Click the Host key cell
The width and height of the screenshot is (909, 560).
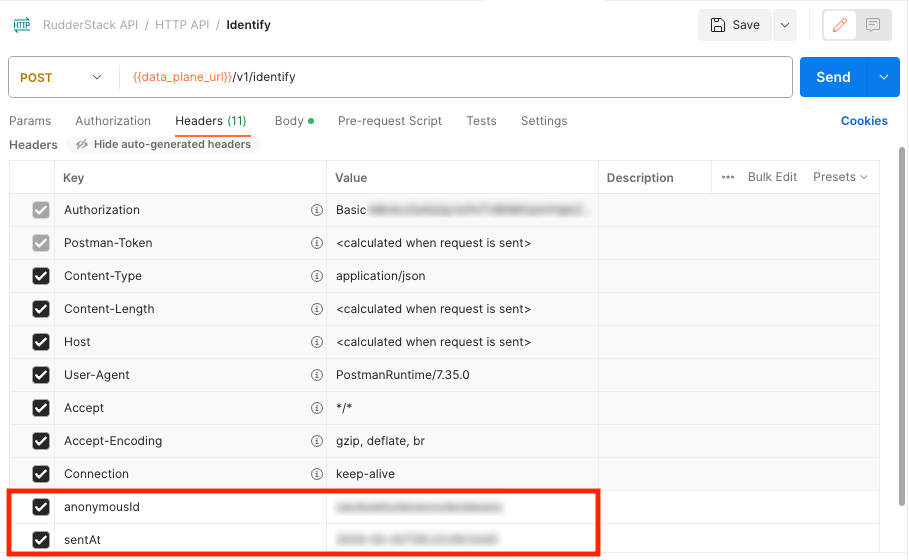coord(190,342)
